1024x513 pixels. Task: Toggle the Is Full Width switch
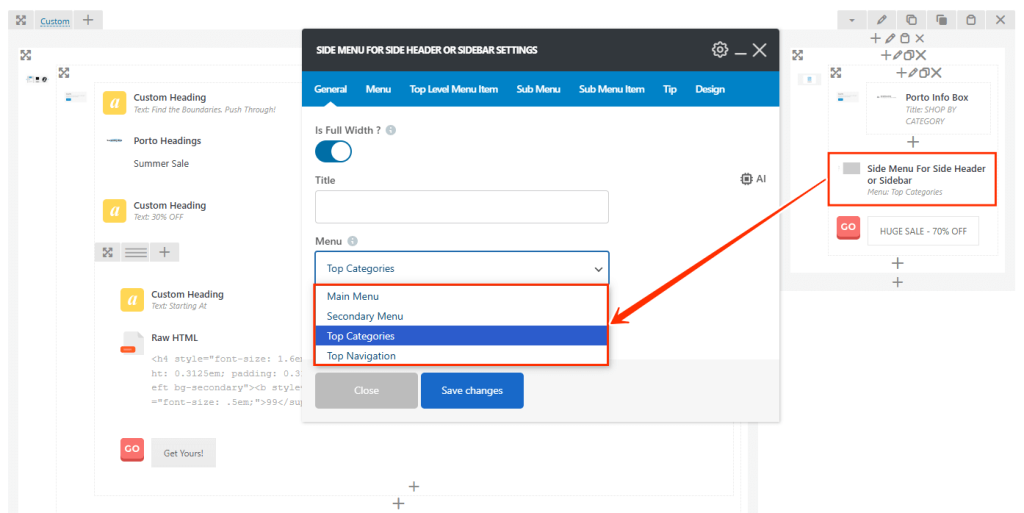[333, 151]
